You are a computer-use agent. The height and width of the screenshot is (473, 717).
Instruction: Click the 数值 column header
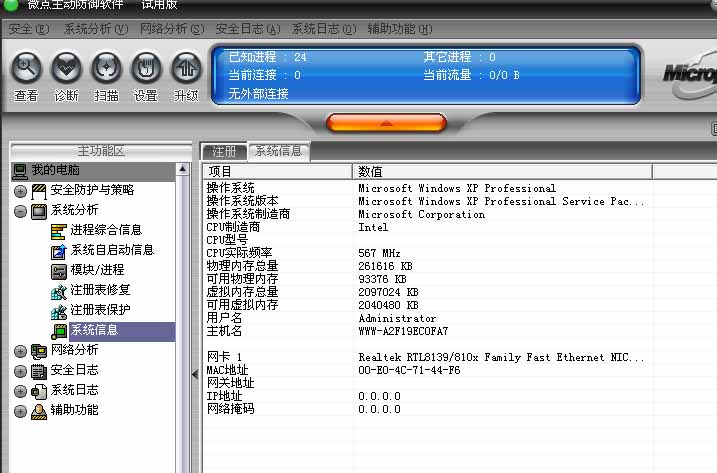click(503, 172)
